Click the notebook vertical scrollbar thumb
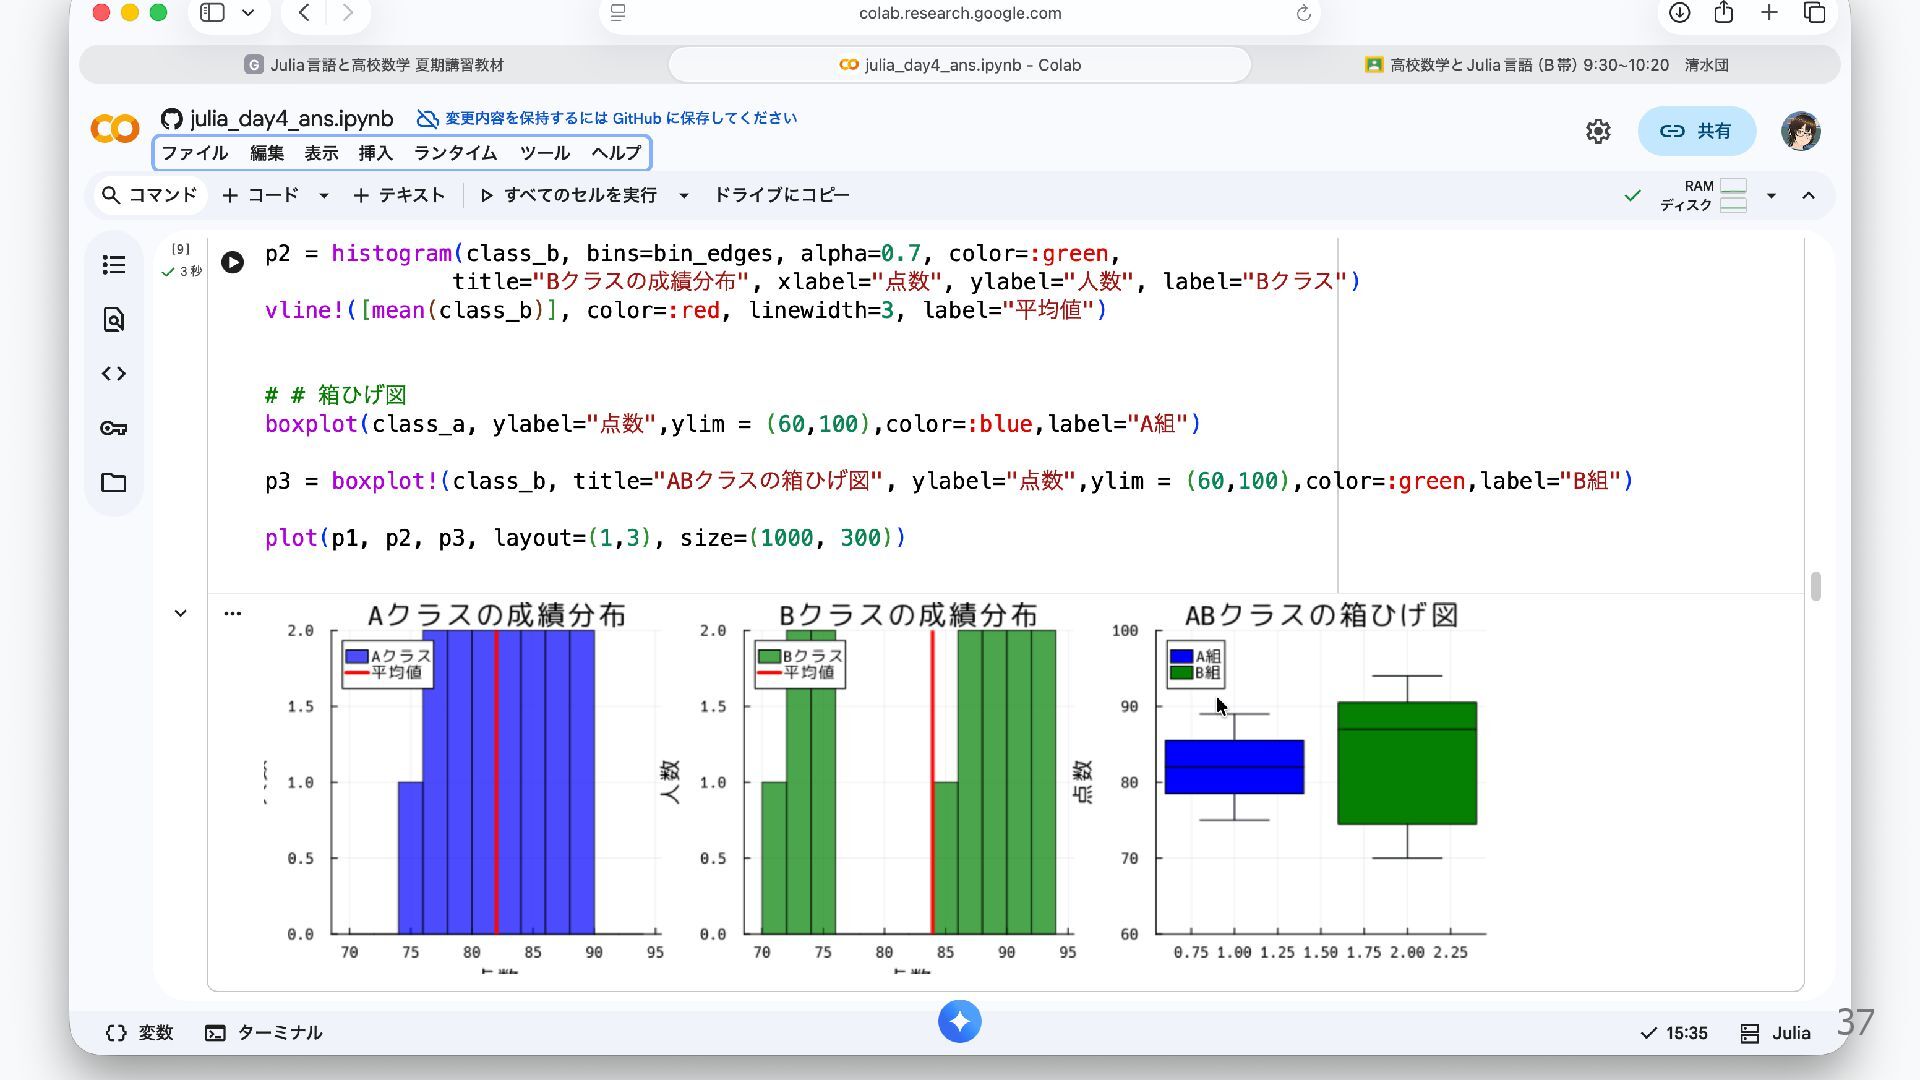This screenshot has height=1080, width=1920. point(1815,587)
